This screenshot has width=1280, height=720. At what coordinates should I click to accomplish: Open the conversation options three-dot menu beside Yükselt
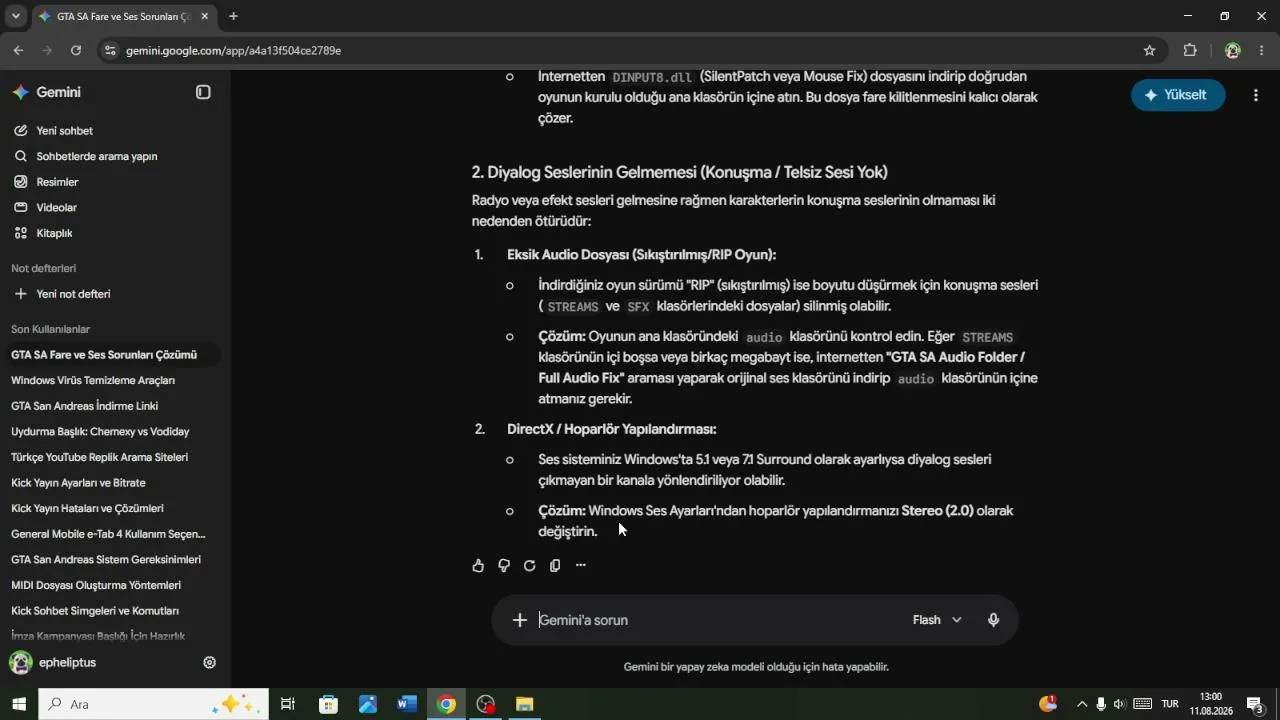click(1256, 95)
